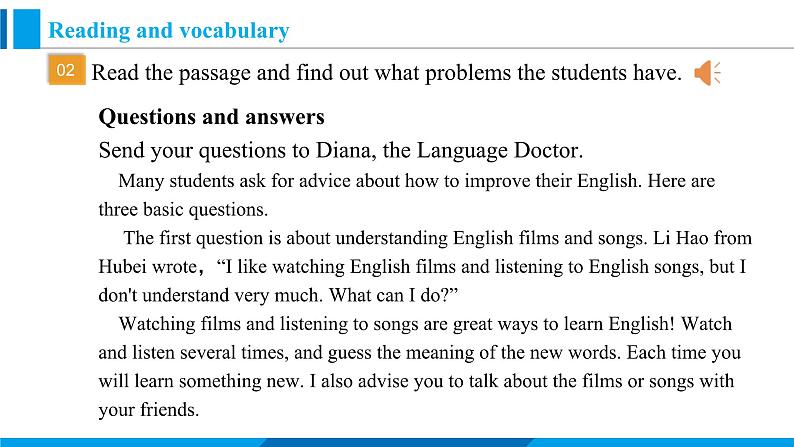Click the line starting 'Hubei wrote'
This screenshot has height=447, width=794.
[422, 267]
